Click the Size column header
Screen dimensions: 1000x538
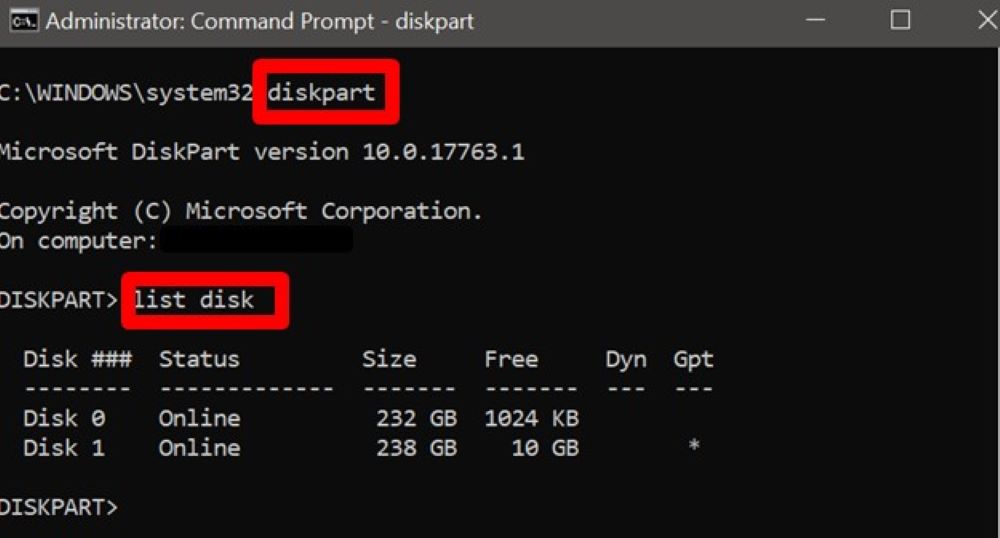389,359
